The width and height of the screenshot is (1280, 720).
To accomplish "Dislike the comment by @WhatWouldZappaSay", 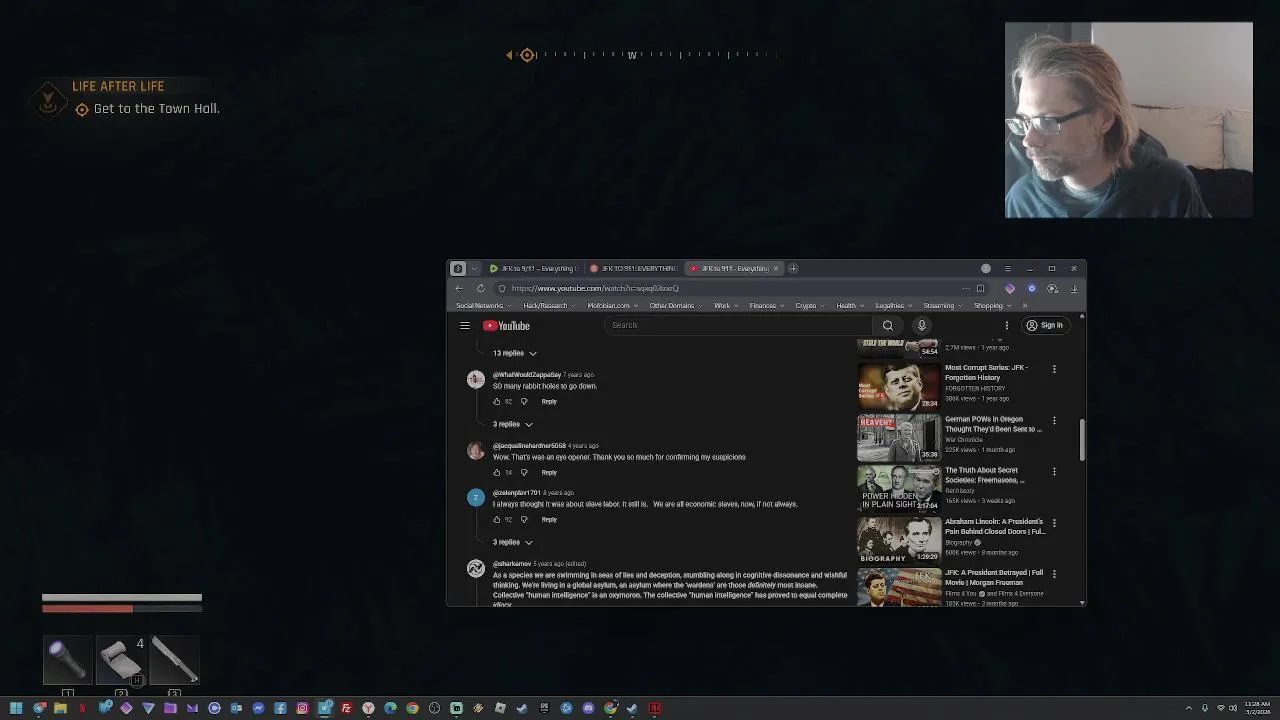I will pos(524,401).
